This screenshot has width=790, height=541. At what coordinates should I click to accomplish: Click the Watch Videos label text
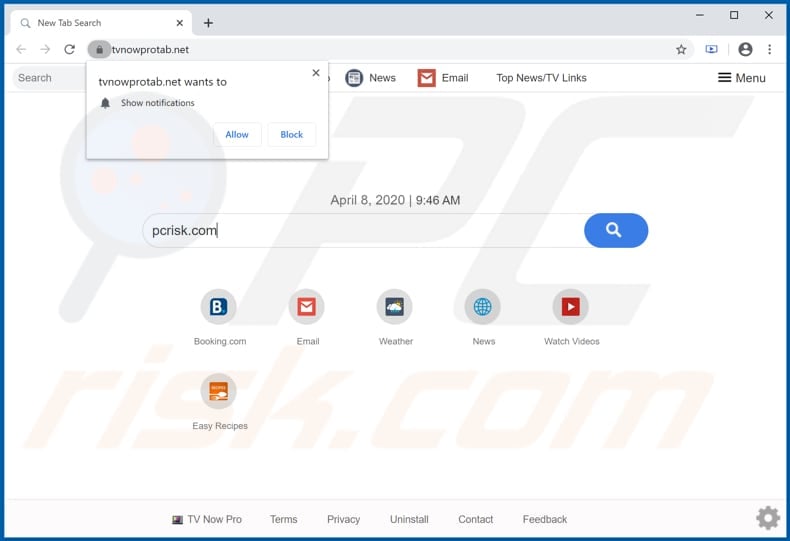572,342
